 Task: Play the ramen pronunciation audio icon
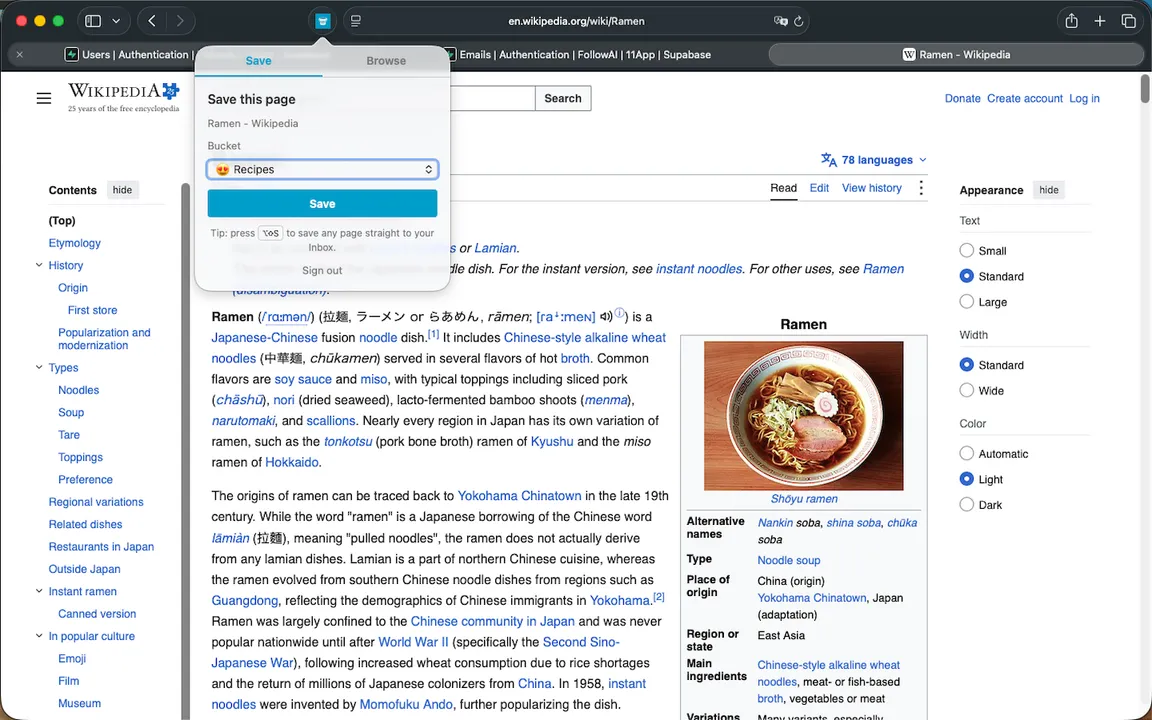[x=606, y=317]
